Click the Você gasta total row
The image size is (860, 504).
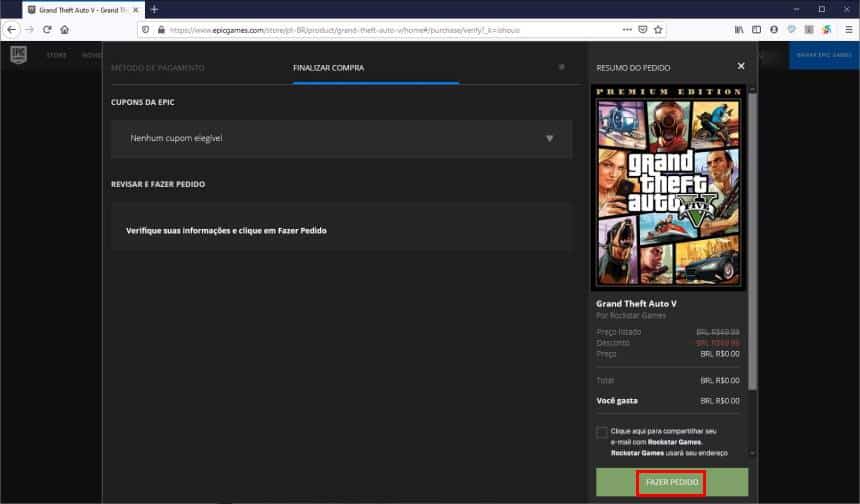(667, 401)
